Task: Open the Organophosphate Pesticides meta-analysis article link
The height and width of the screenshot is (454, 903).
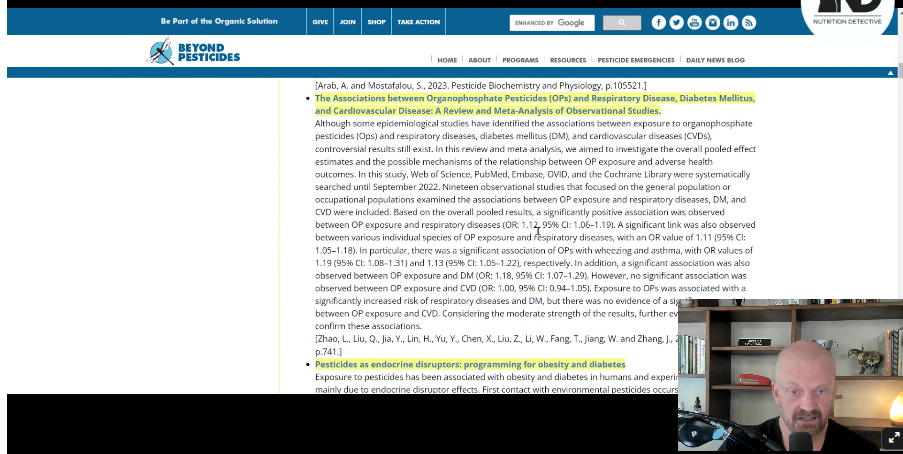Action: [535, 104]
